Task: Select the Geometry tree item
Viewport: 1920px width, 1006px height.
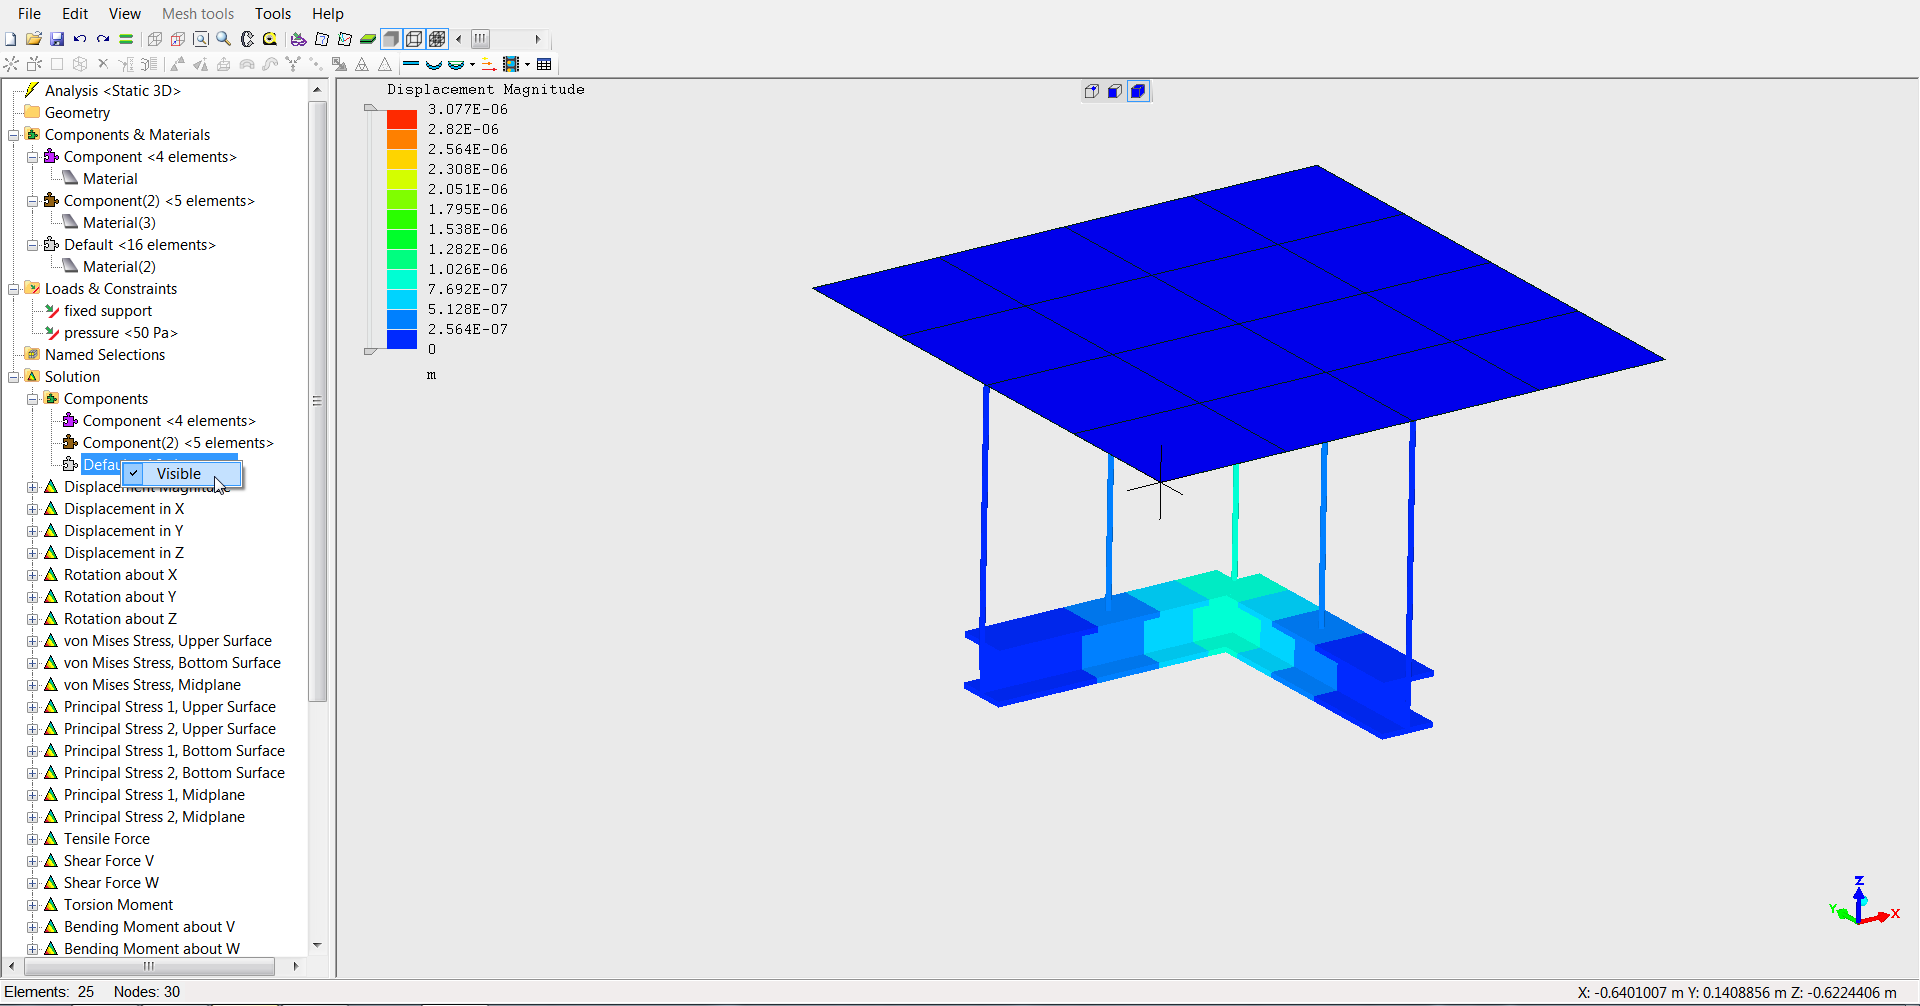Action: point(77,113)
